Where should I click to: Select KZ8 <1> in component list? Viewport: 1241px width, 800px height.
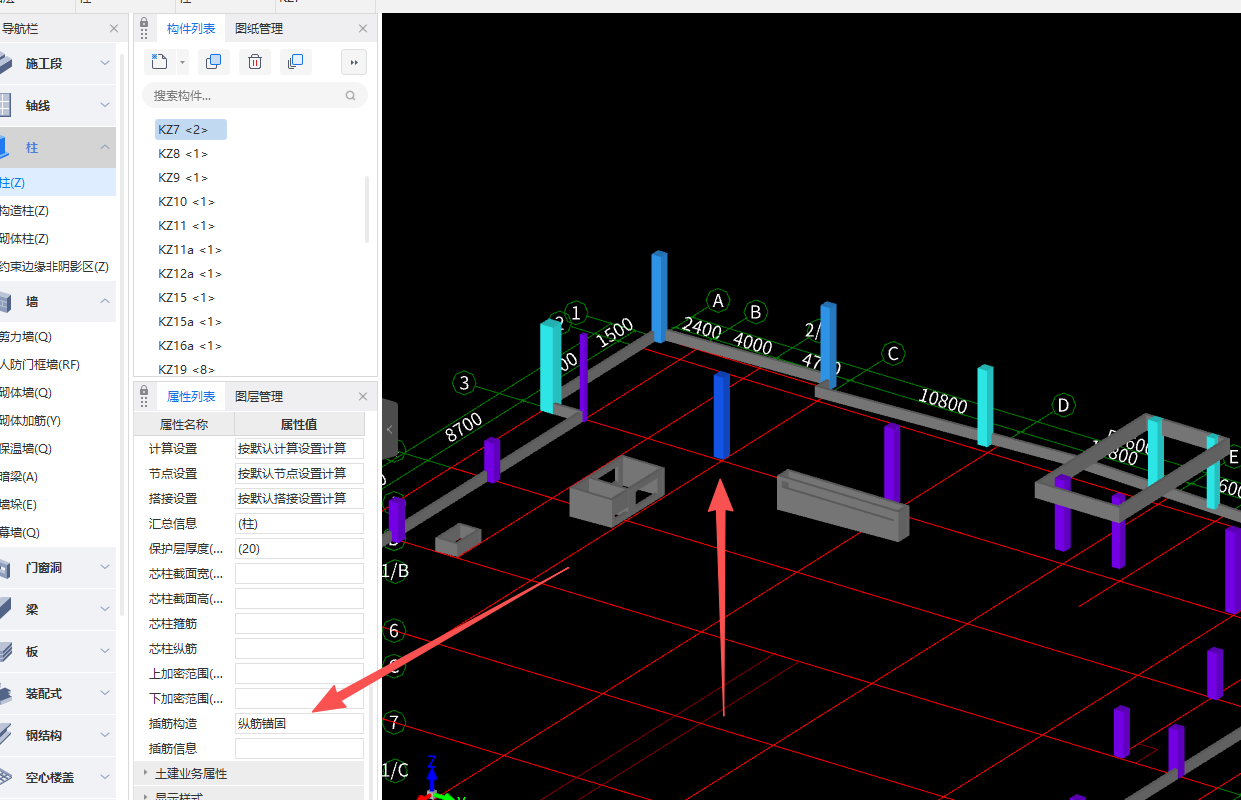pyautogui.click(x=183, y=154)
